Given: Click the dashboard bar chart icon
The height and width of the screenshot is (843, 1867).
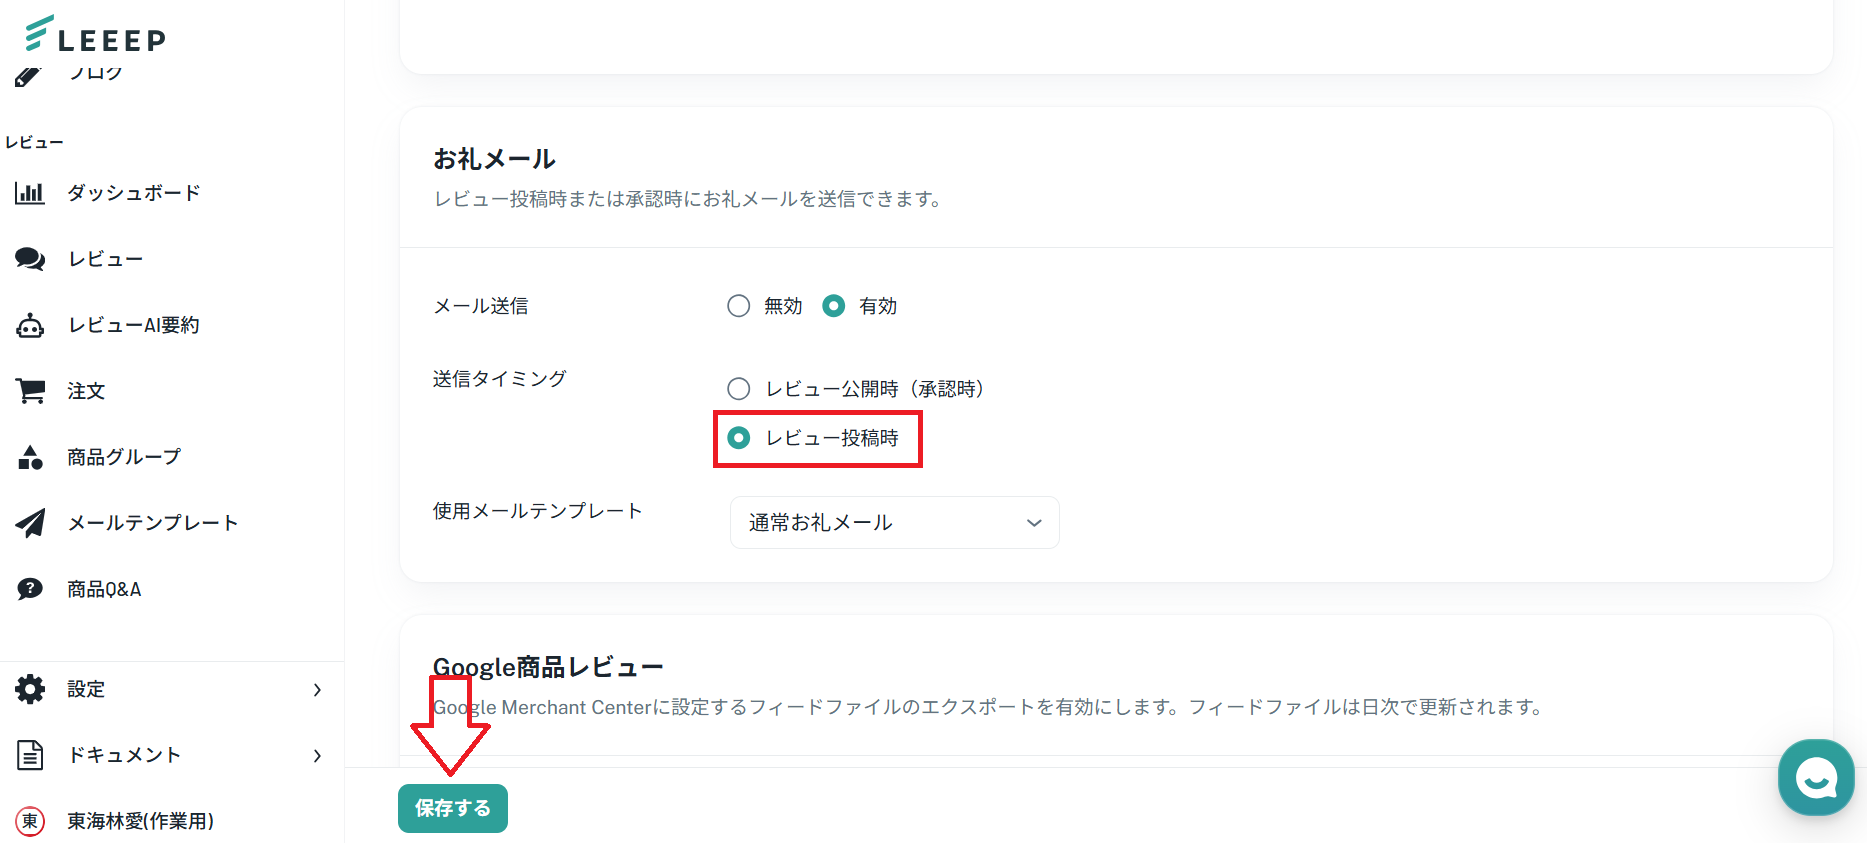Looking at the screenshot, I should tap(30, 193).
